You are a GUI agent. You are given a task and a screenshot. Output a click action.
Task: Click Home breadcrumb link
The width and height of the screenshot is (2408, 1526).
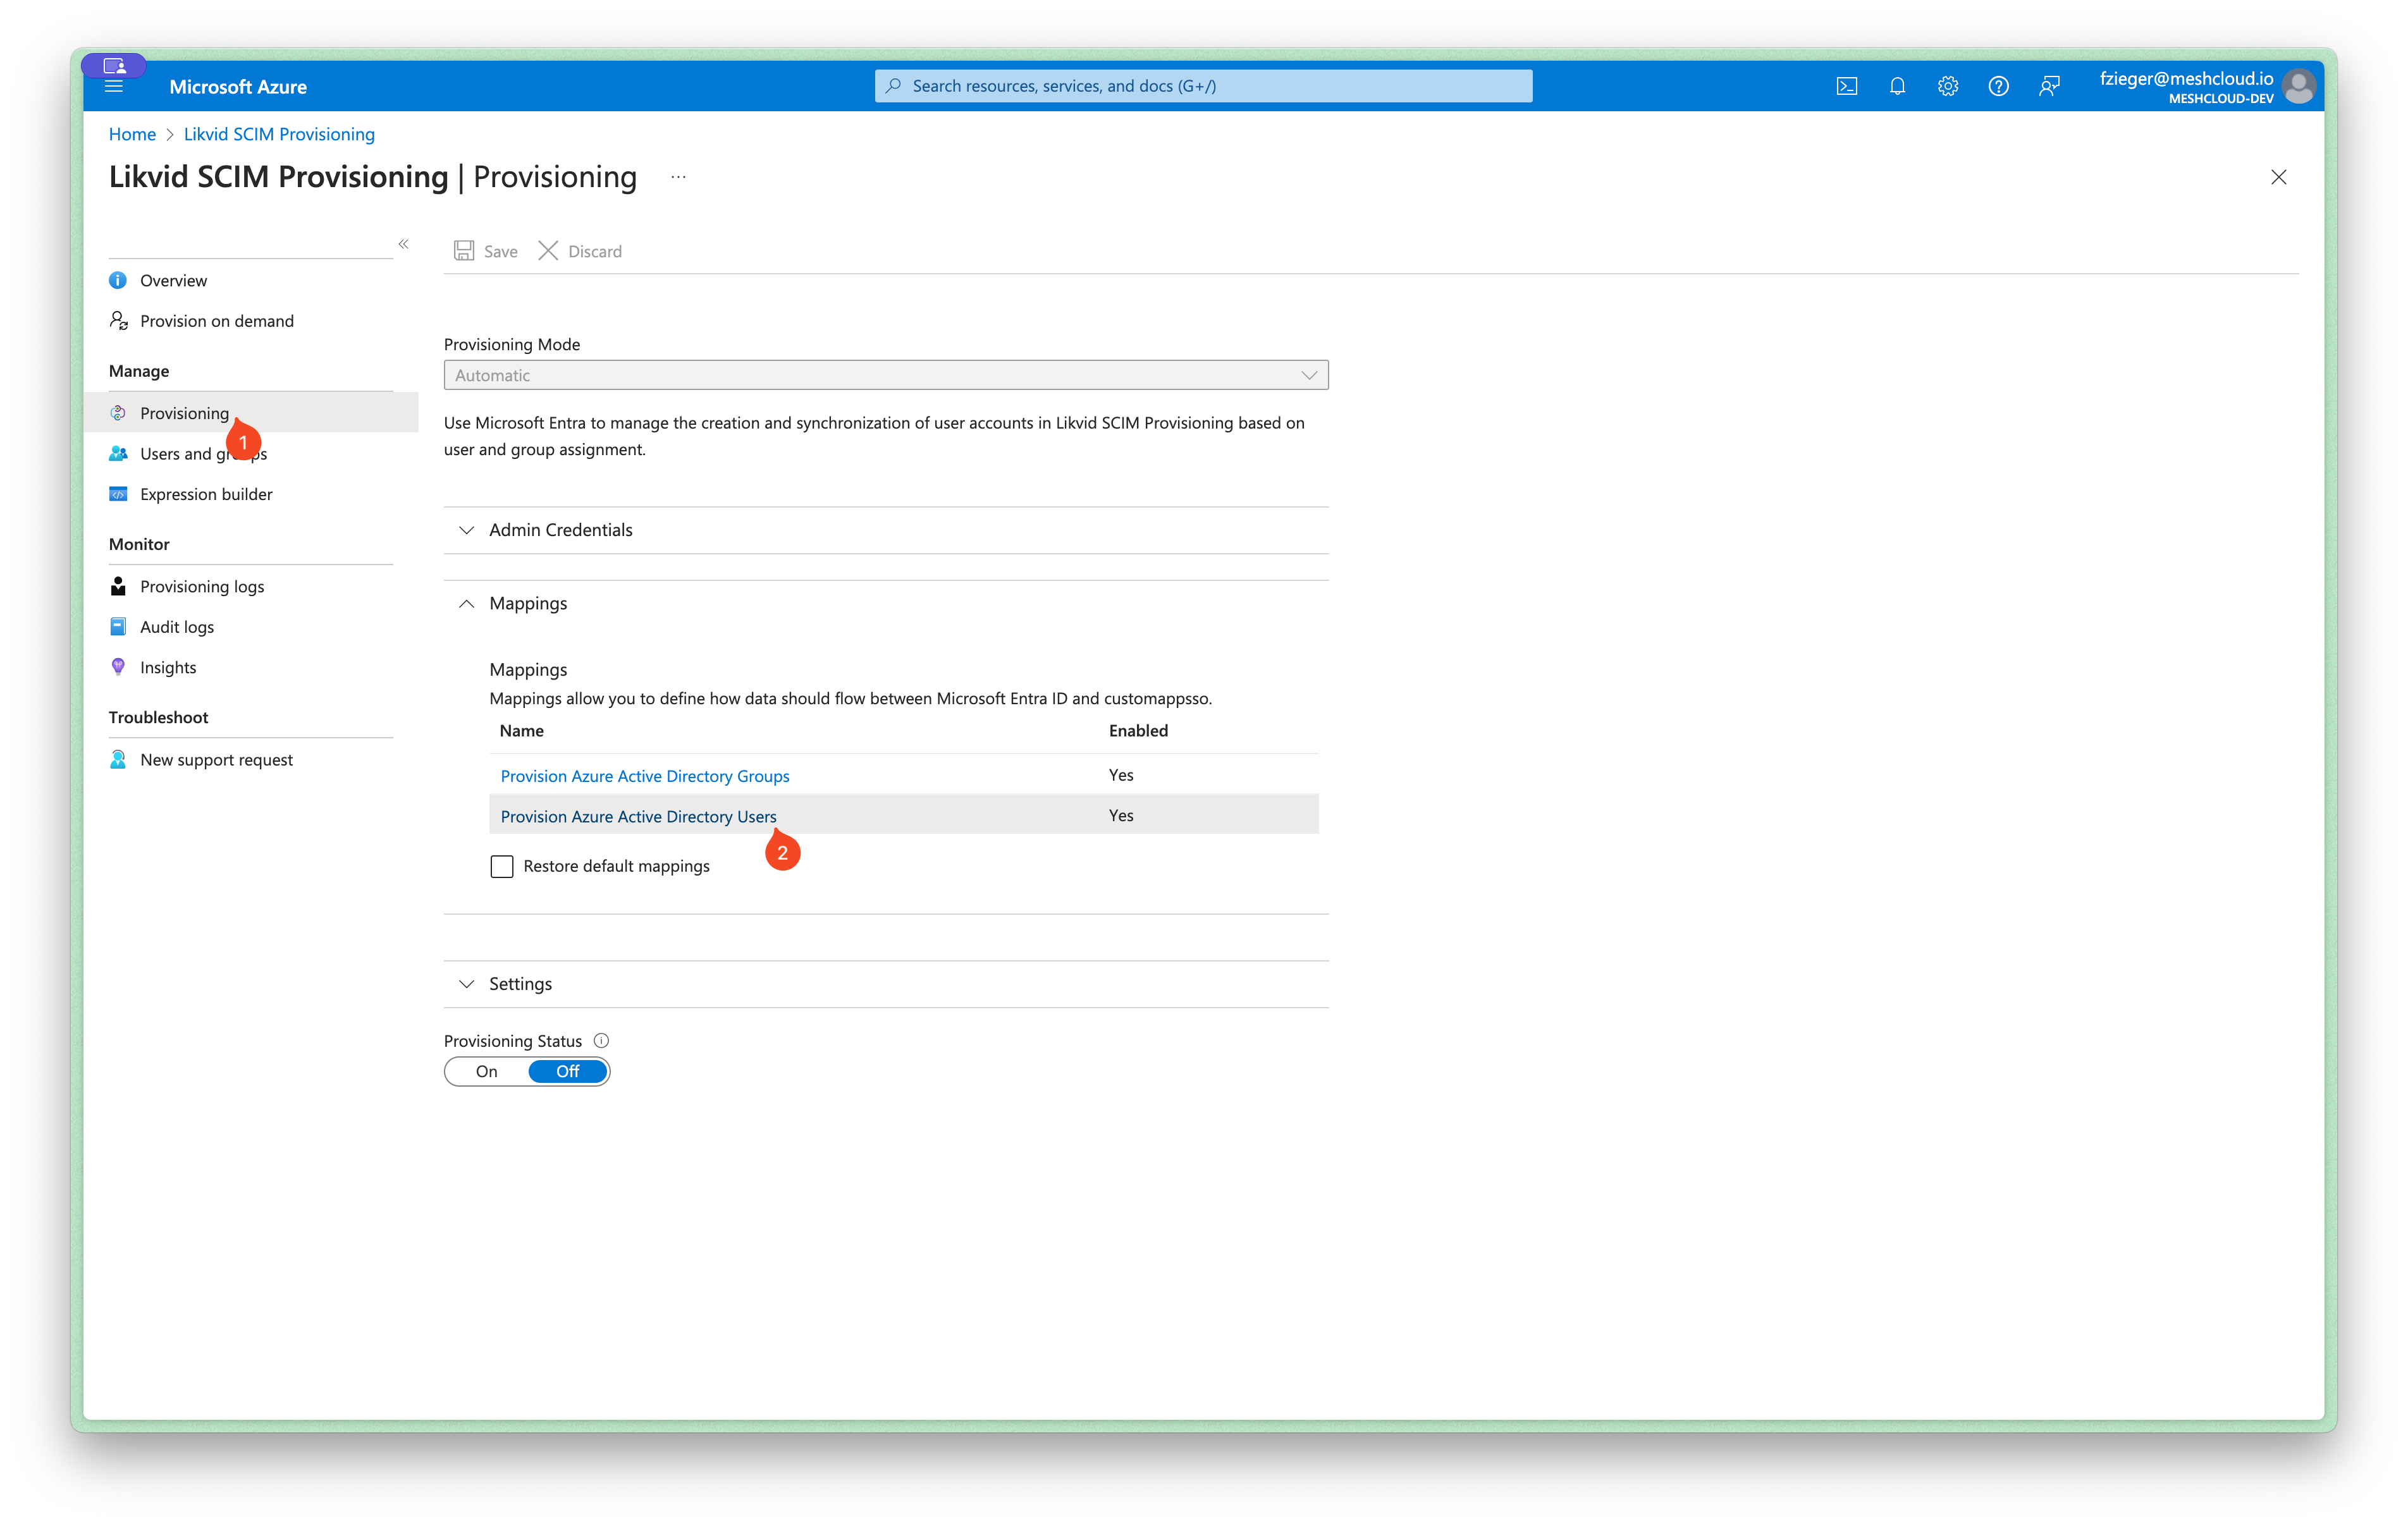(132, 134)
